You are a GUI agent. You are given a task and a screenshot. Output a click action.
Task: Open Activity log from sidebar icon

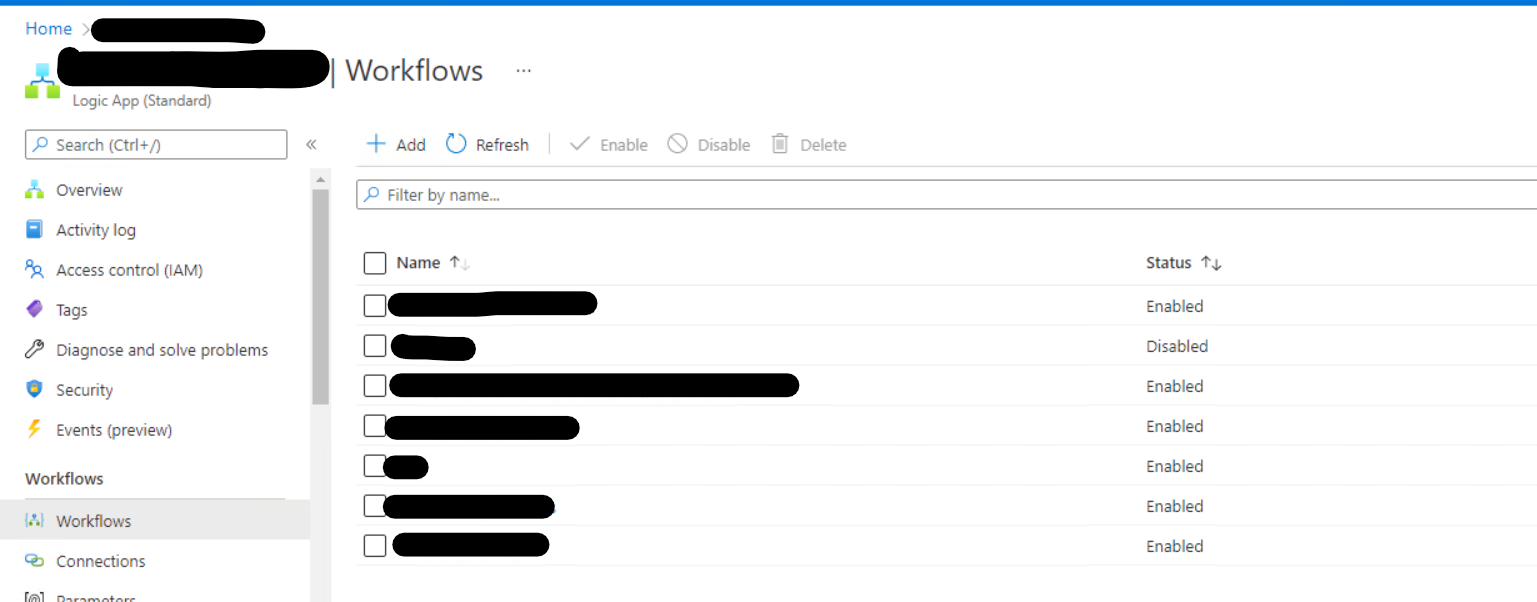(35, 230)
